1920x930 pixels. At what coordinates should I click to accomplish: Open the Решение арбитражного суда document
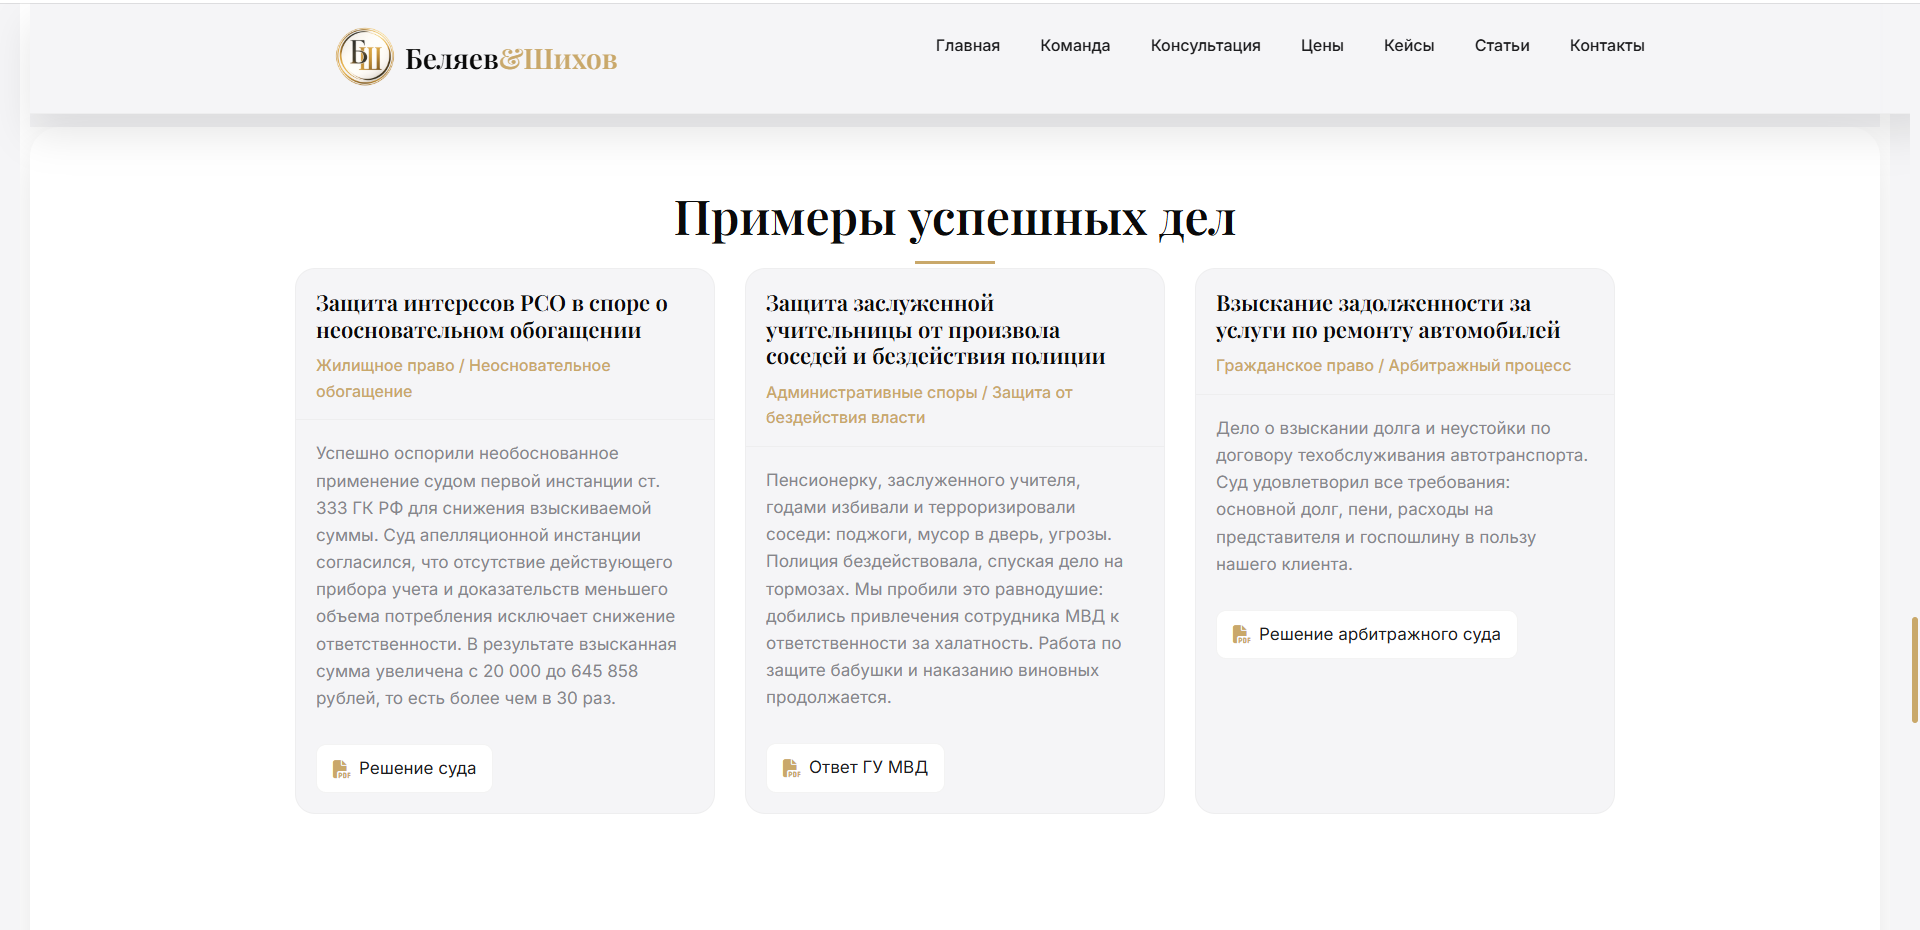click(x=1366, y=635)
